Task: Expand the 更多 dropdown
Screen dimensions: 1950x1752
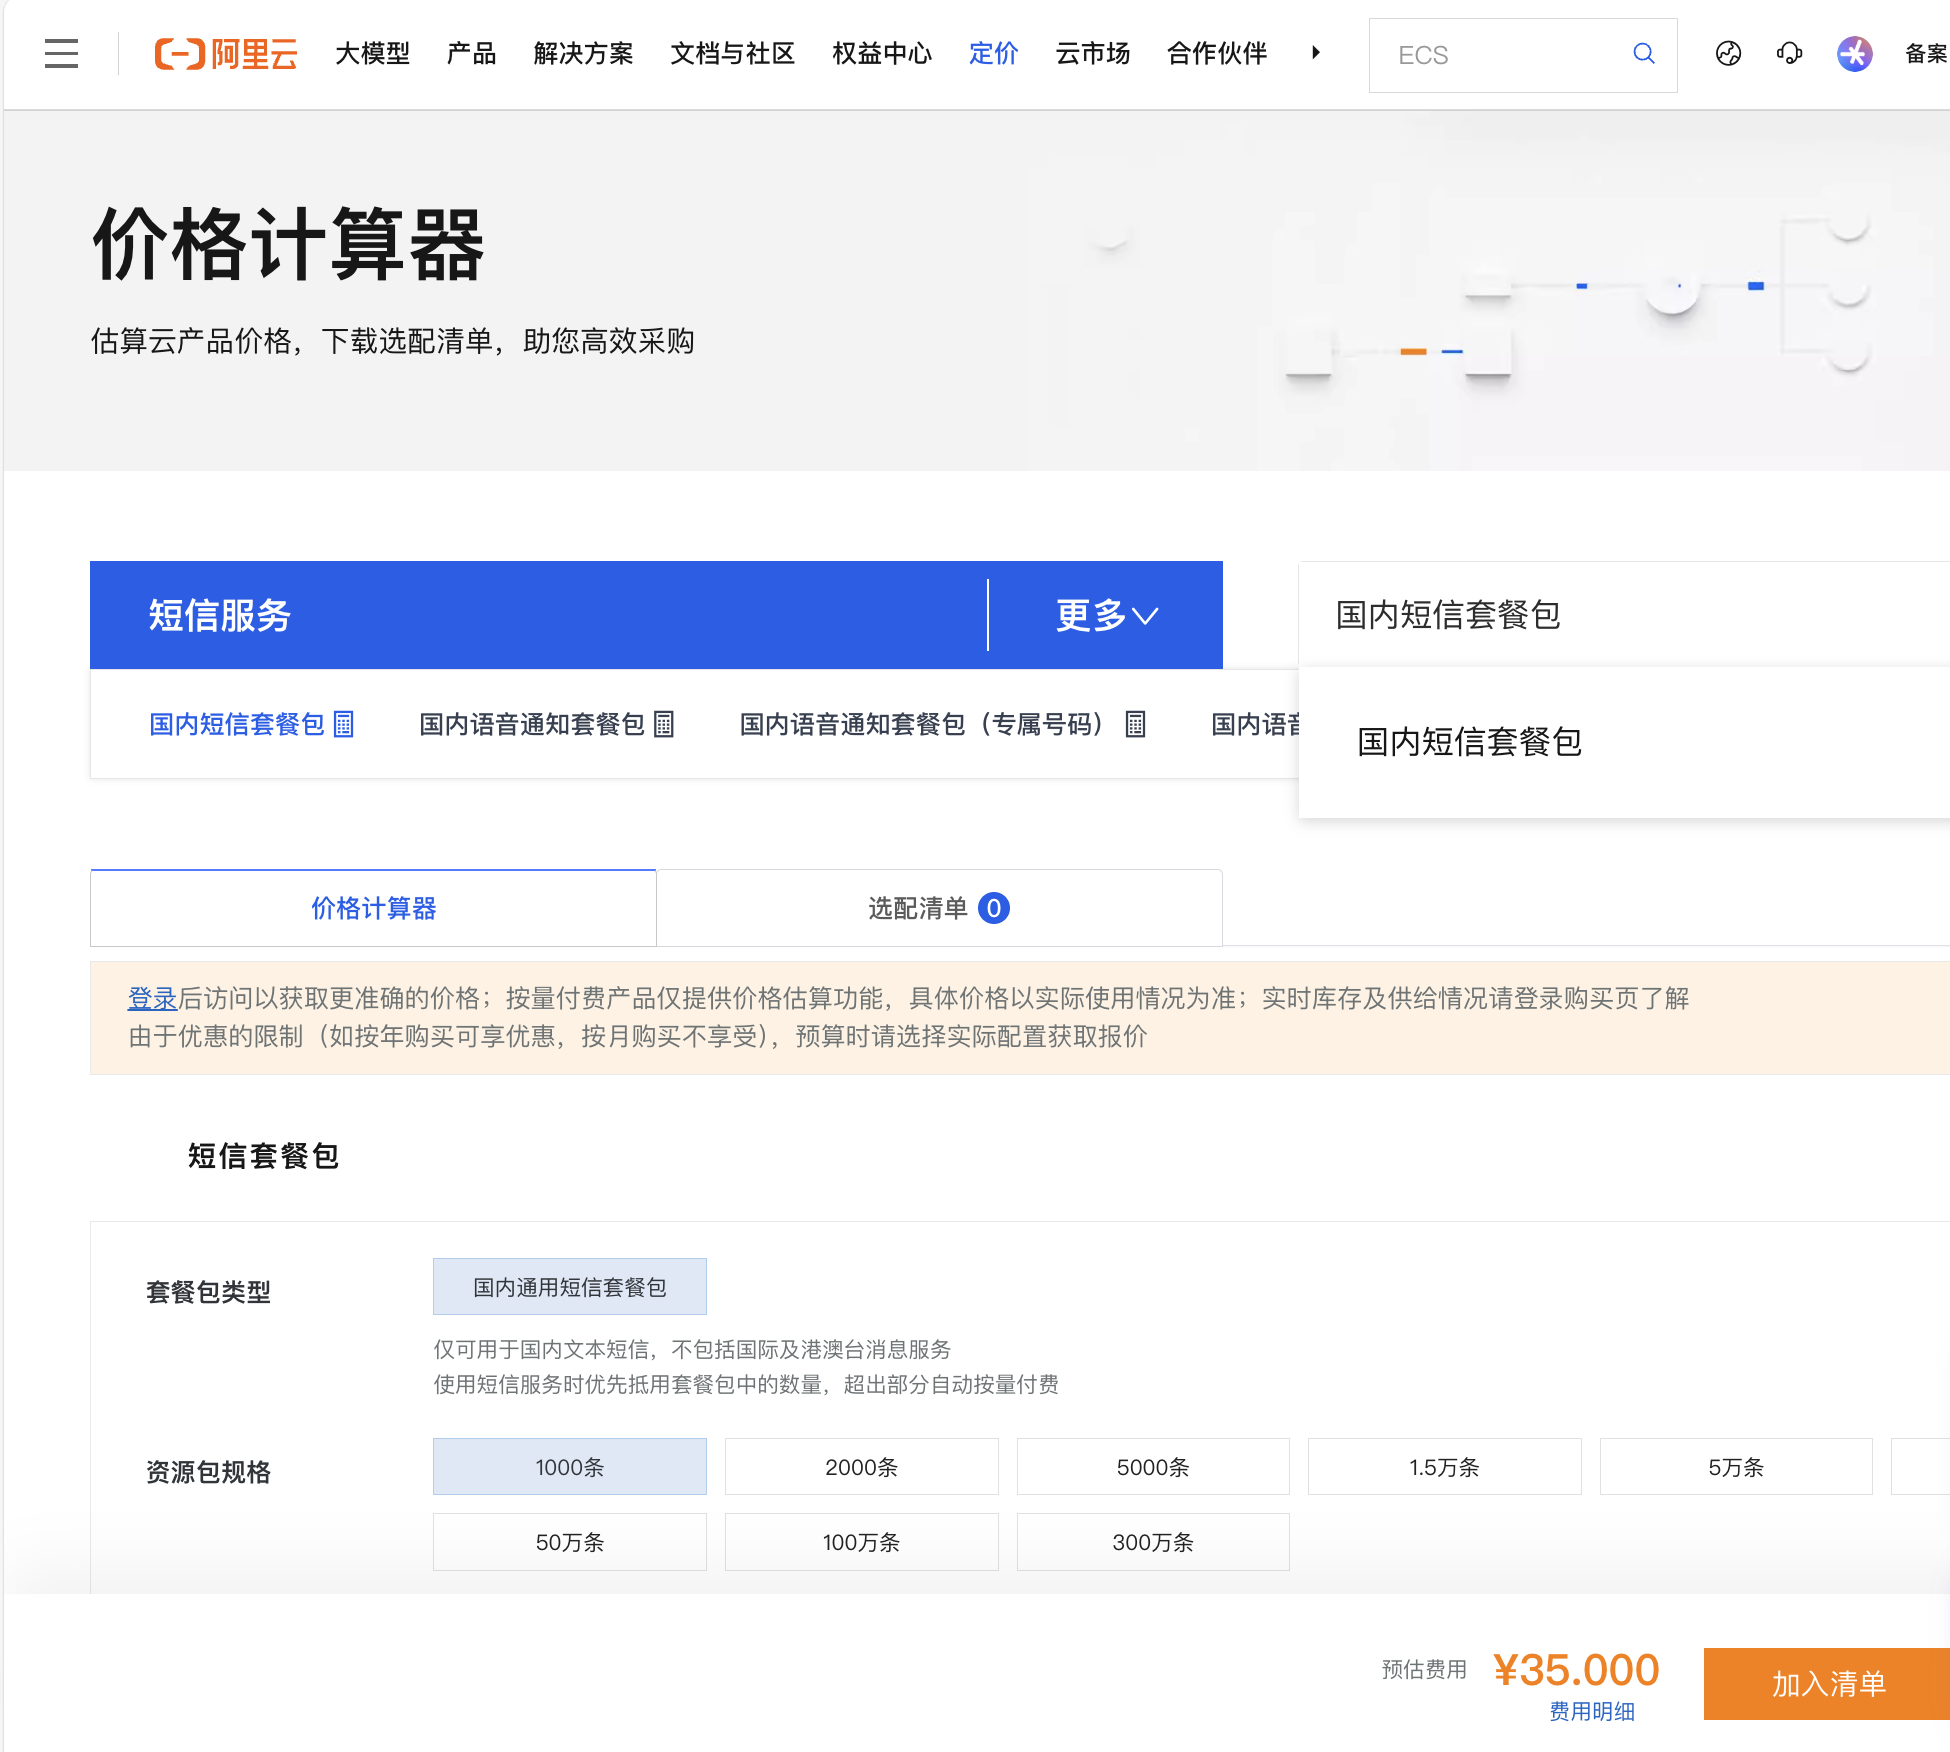Action: pos(1106,615)
